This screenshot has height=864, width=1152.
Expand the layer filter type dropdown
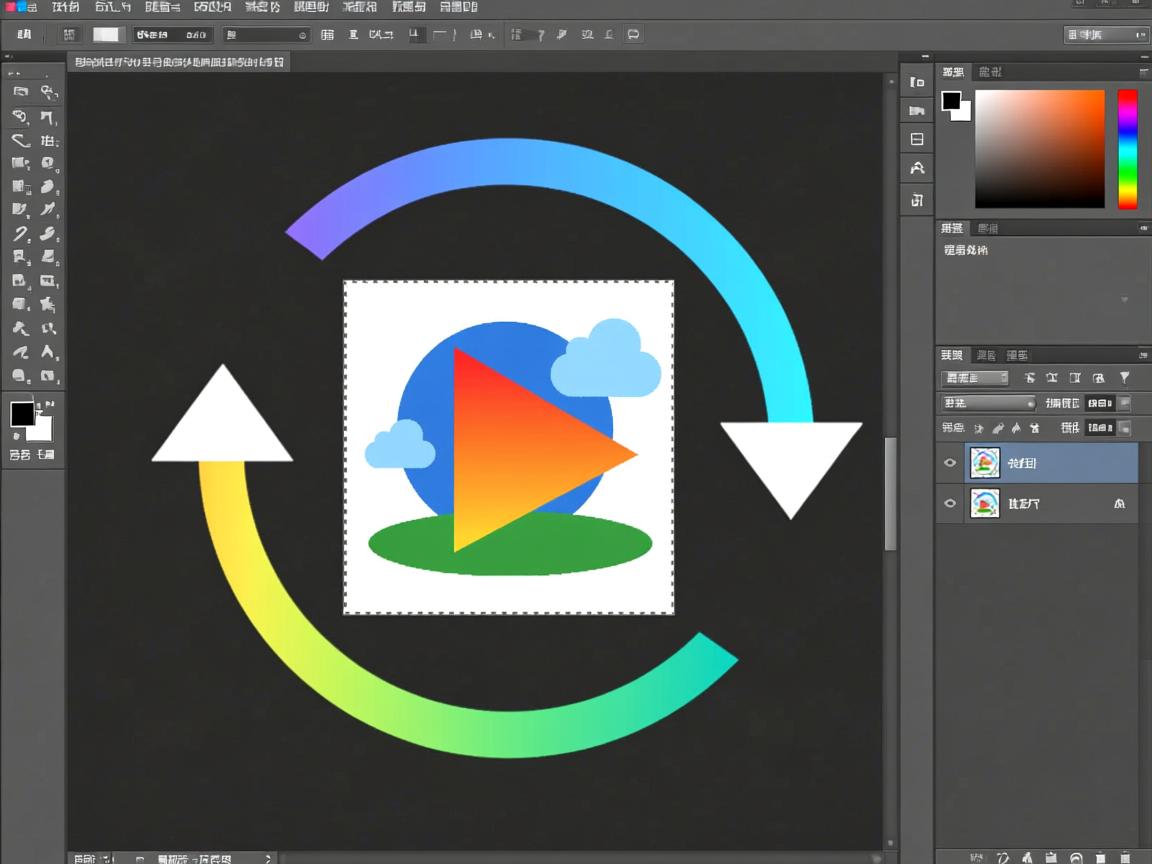point(975,378)
